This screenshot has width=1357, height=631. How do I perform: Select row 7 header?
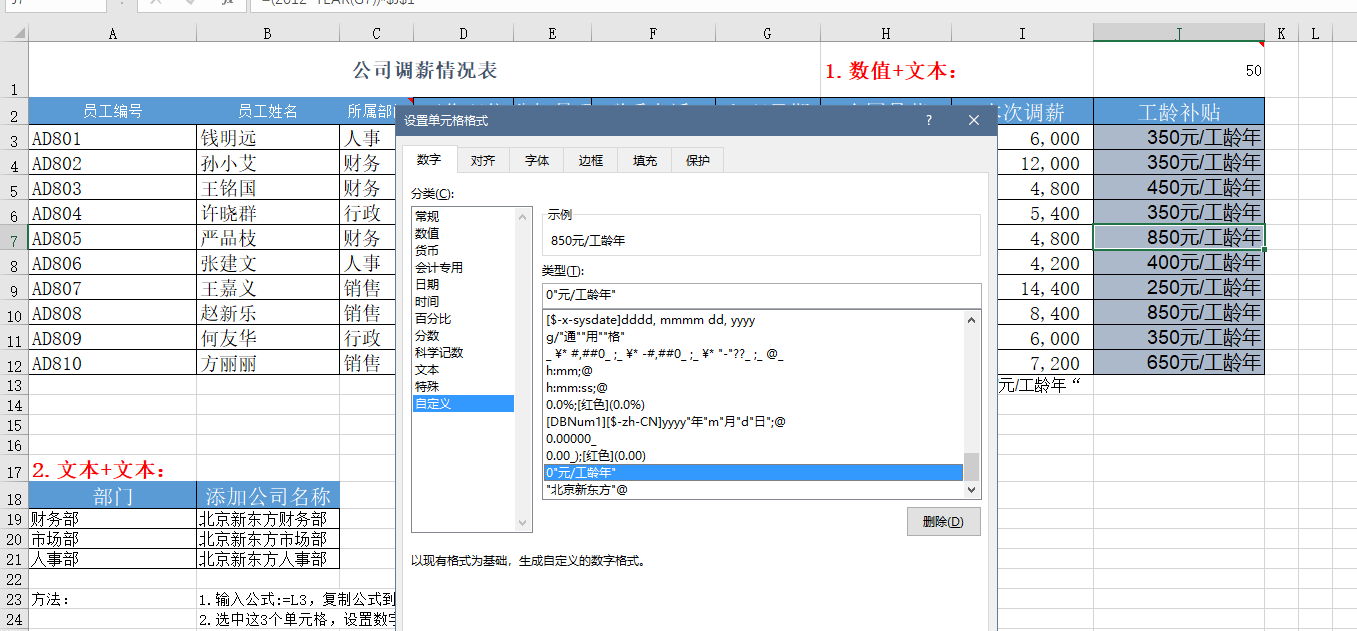point(14,239)
